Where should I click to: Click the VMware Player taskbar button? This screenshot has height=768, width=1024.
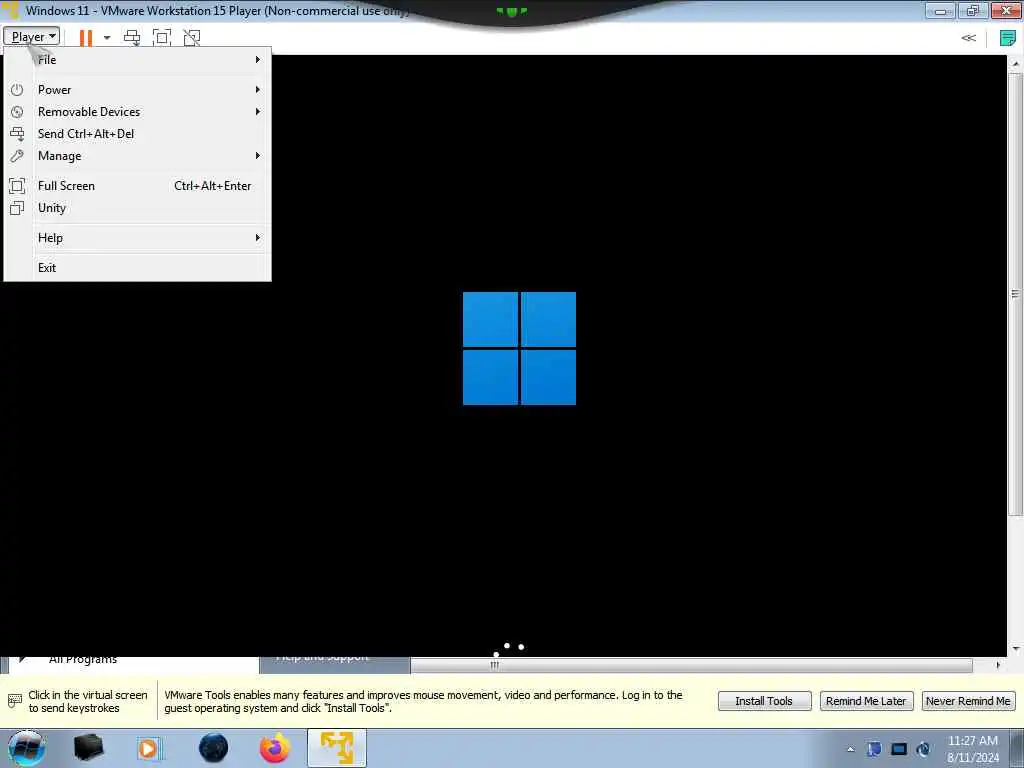click(x=337, y=748)
